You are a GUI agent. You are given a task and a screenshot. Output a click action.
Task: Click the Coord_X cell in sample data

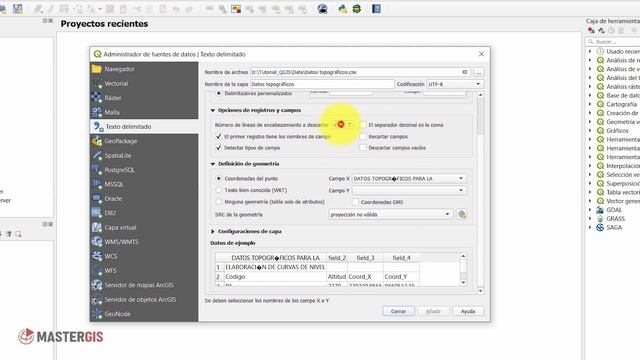(365, 276)
